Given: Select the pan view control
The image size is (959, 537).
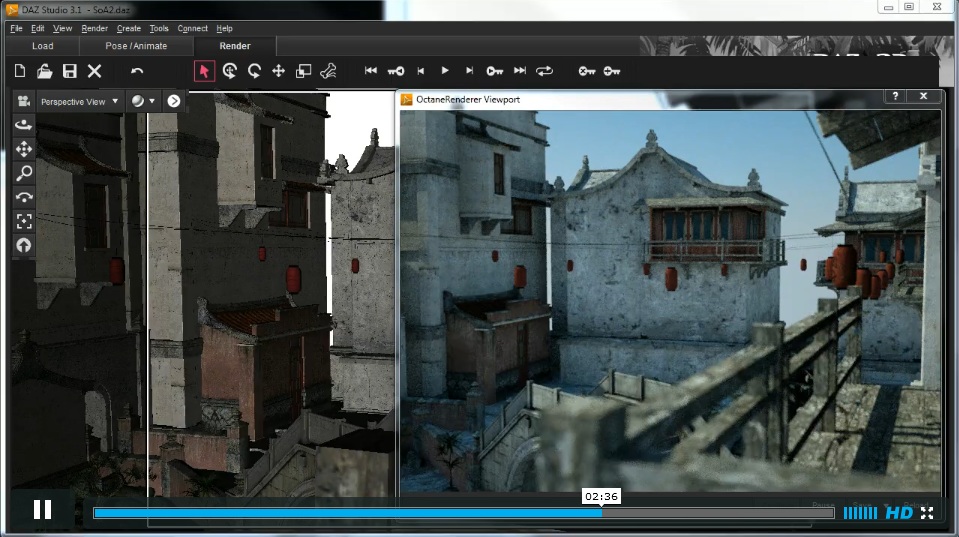Looking at the screenshot, I should (x=24, y=149).
